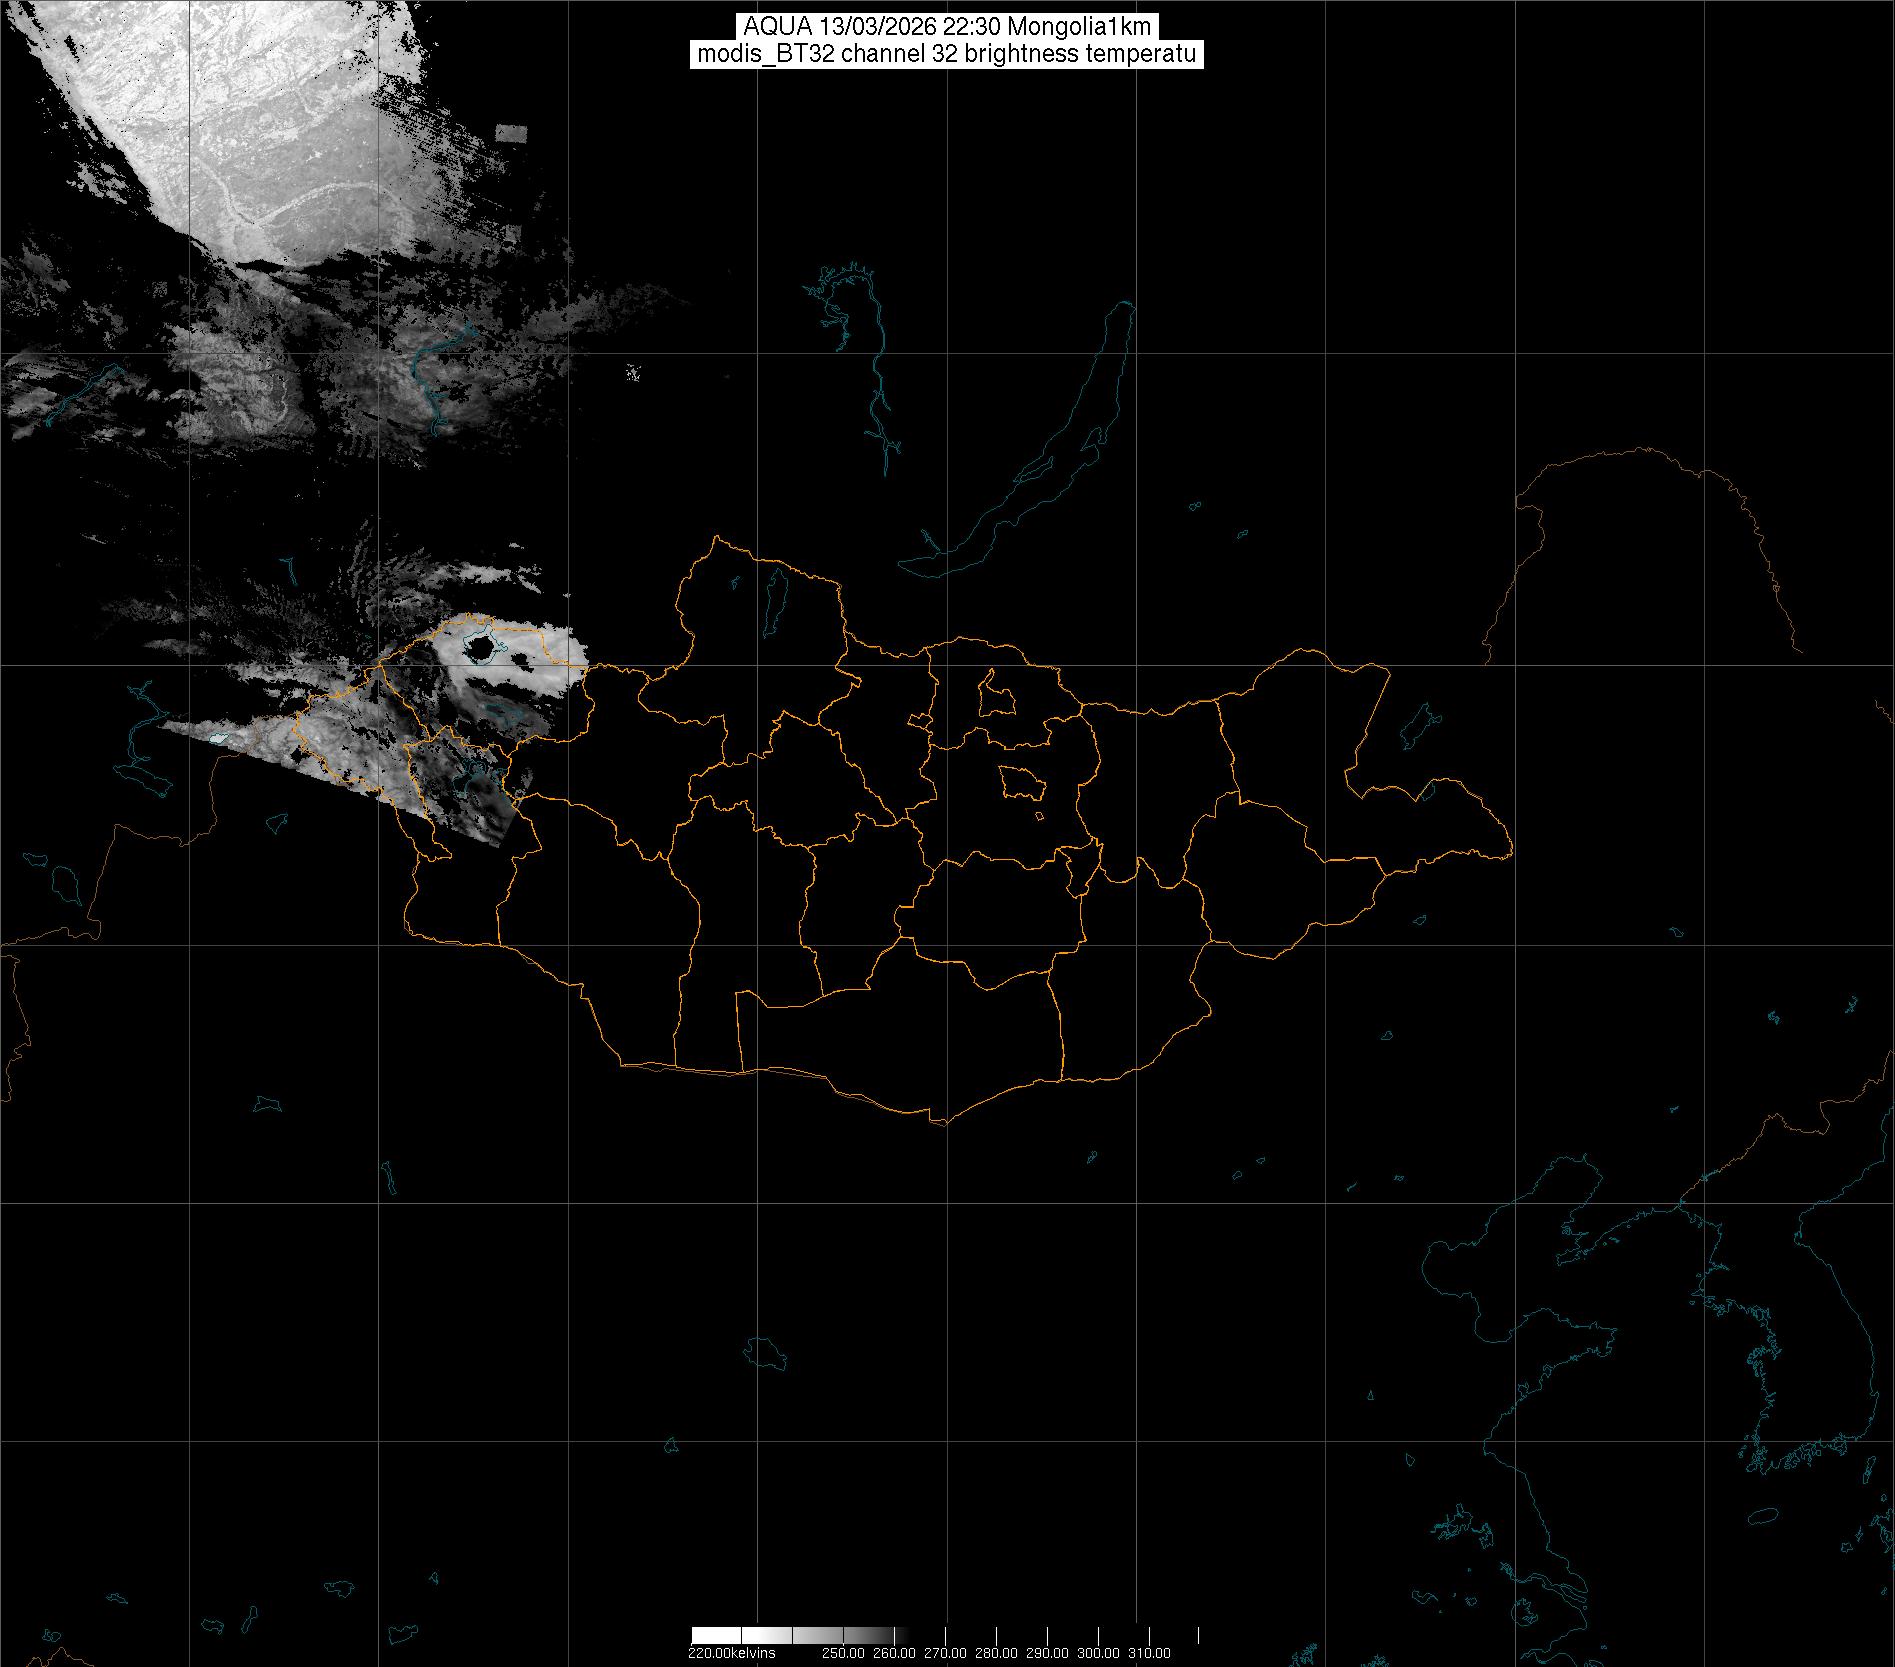Click the "260.00" colorbar label
This screenshot has width=1895, height=1667.
click(895, 1653)
